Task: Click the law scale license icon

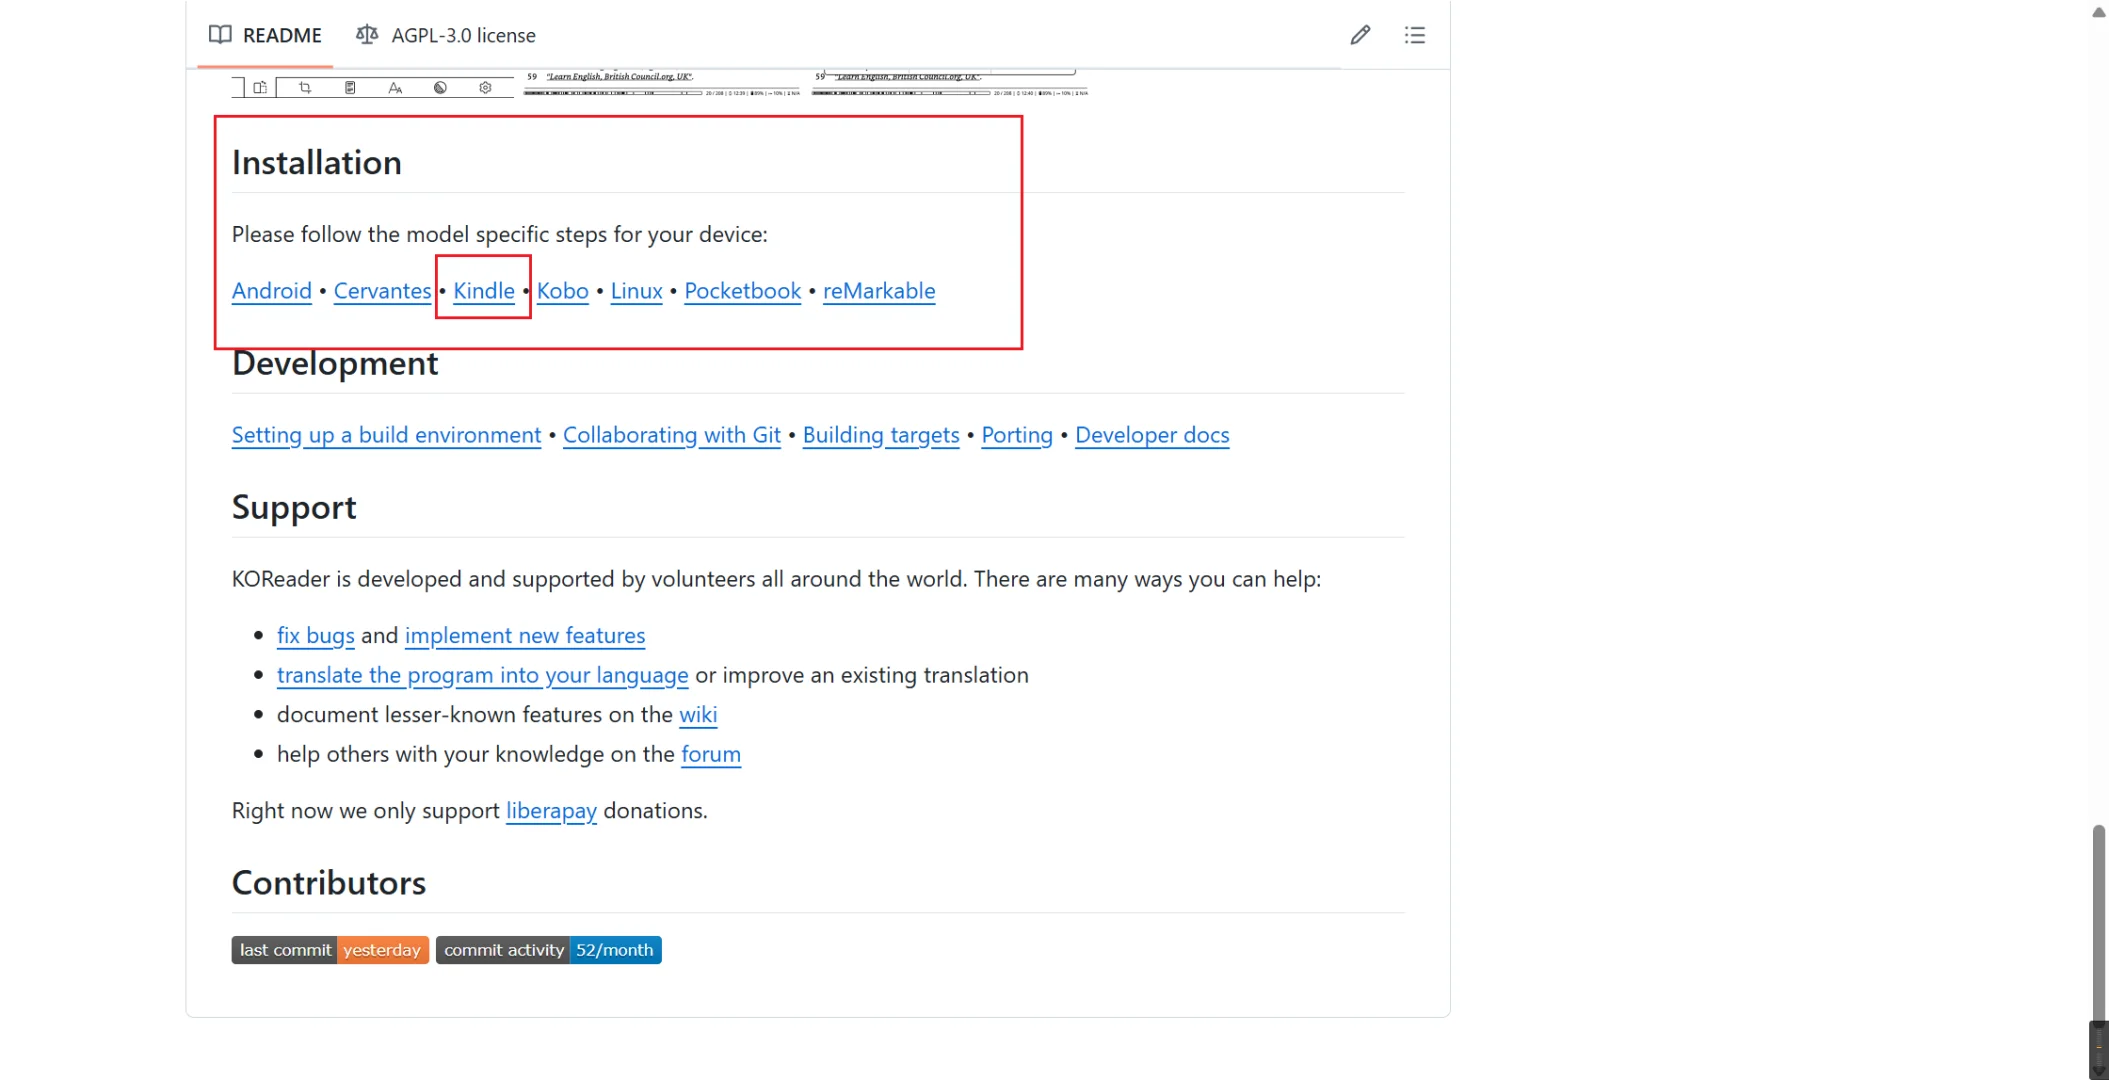Action: click(x=367, y=35)
